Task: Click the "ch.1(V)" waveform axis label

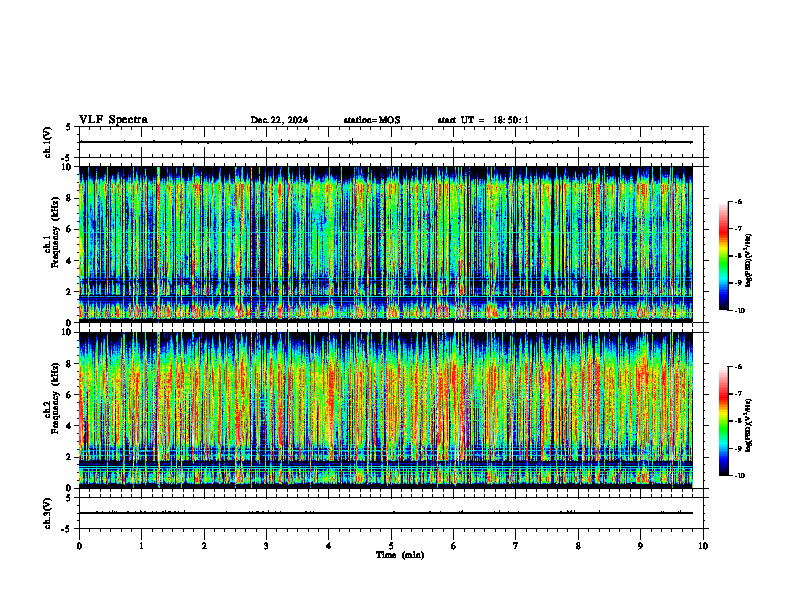Action: tap(48, 142)
